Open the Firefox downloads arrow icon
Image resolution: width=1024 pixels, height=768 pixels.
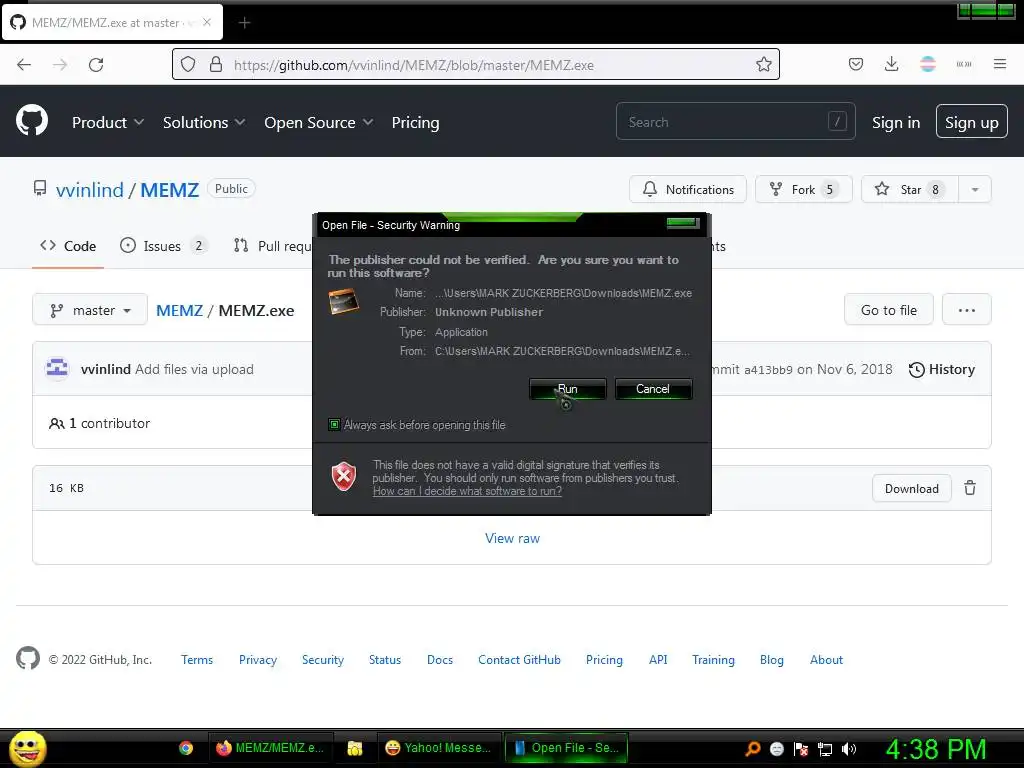(x=891, y=64)
